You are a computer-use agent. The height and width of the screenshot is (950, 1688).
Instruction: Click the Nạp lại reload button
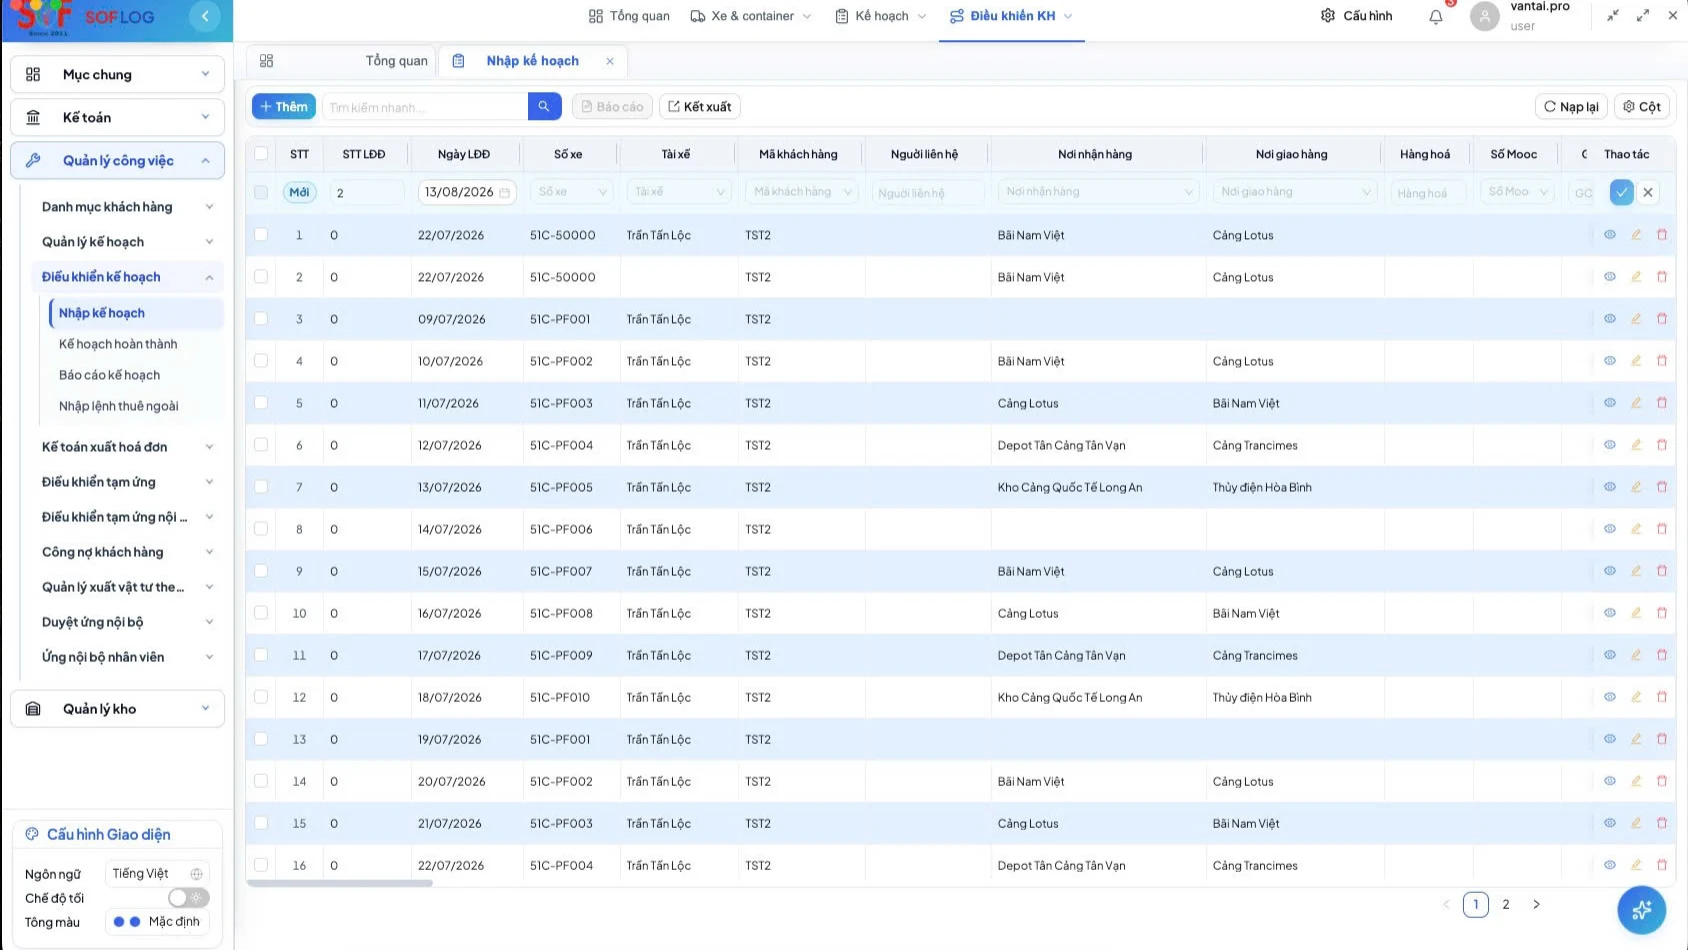(1571, 106)
